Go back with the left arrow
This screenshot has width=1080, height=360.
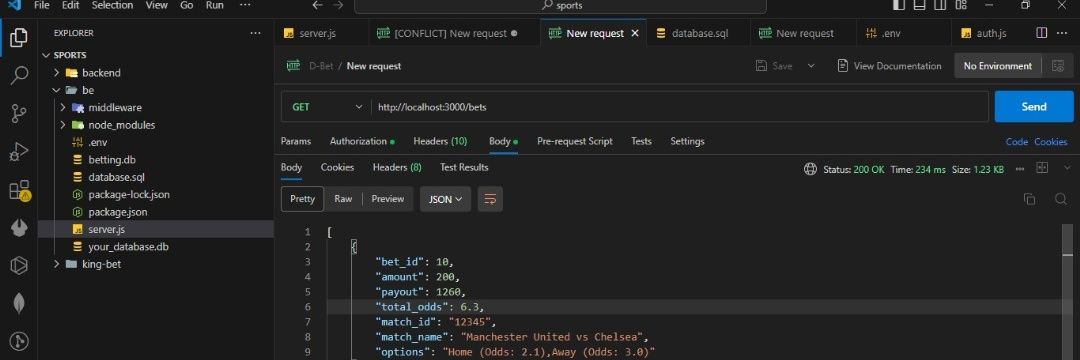pos(318,6)
